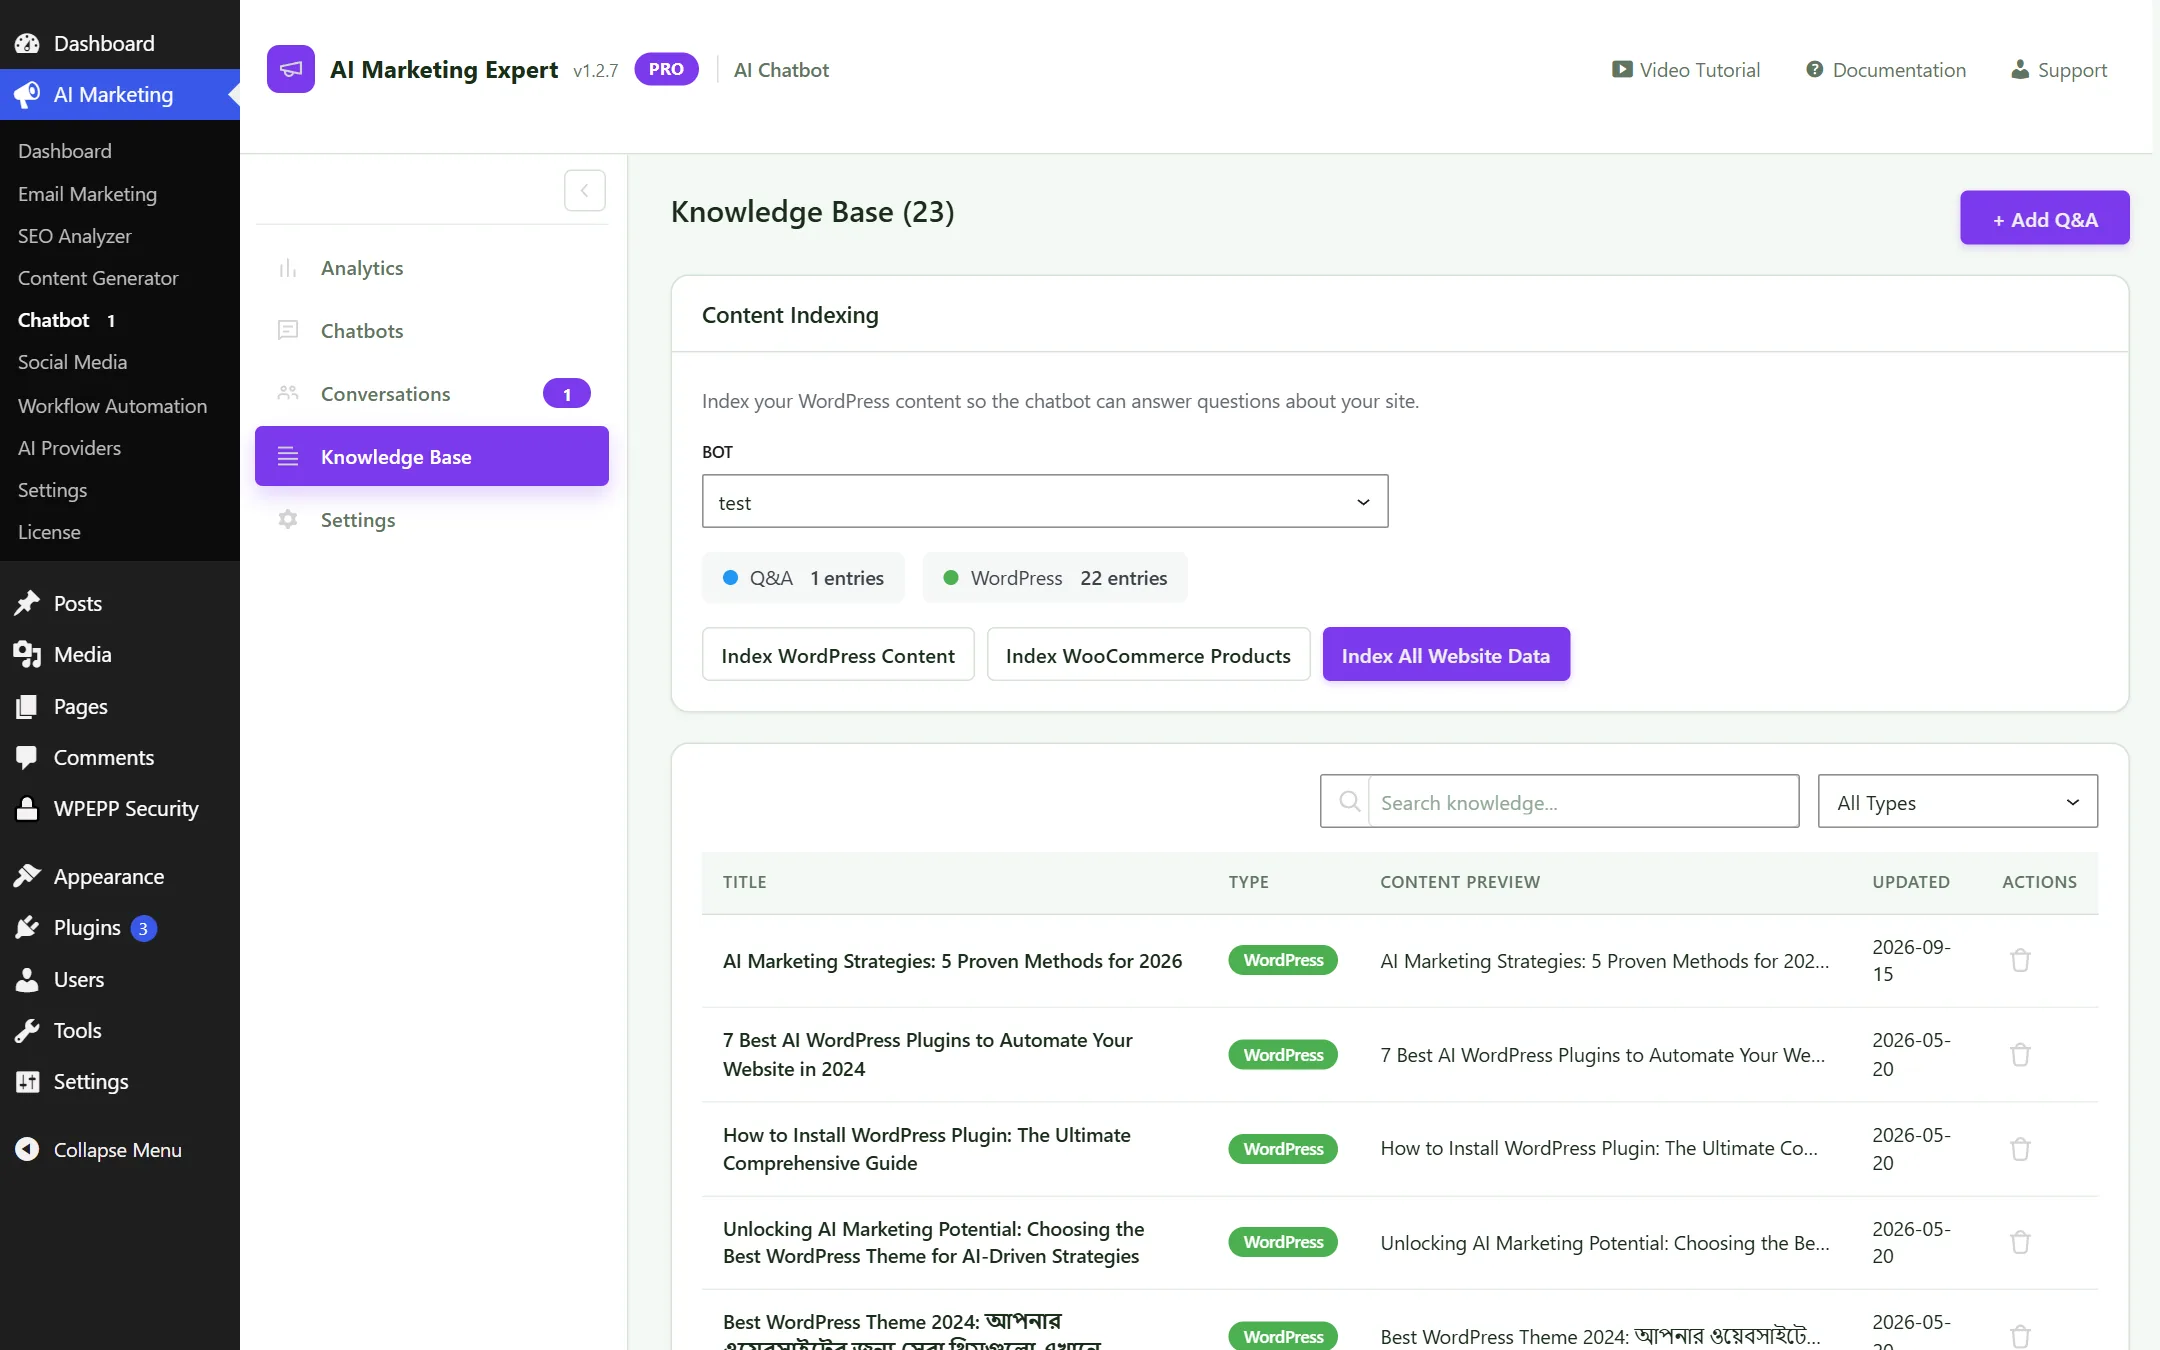Open the All Types filter dropdown

[x=1957, y=802]
